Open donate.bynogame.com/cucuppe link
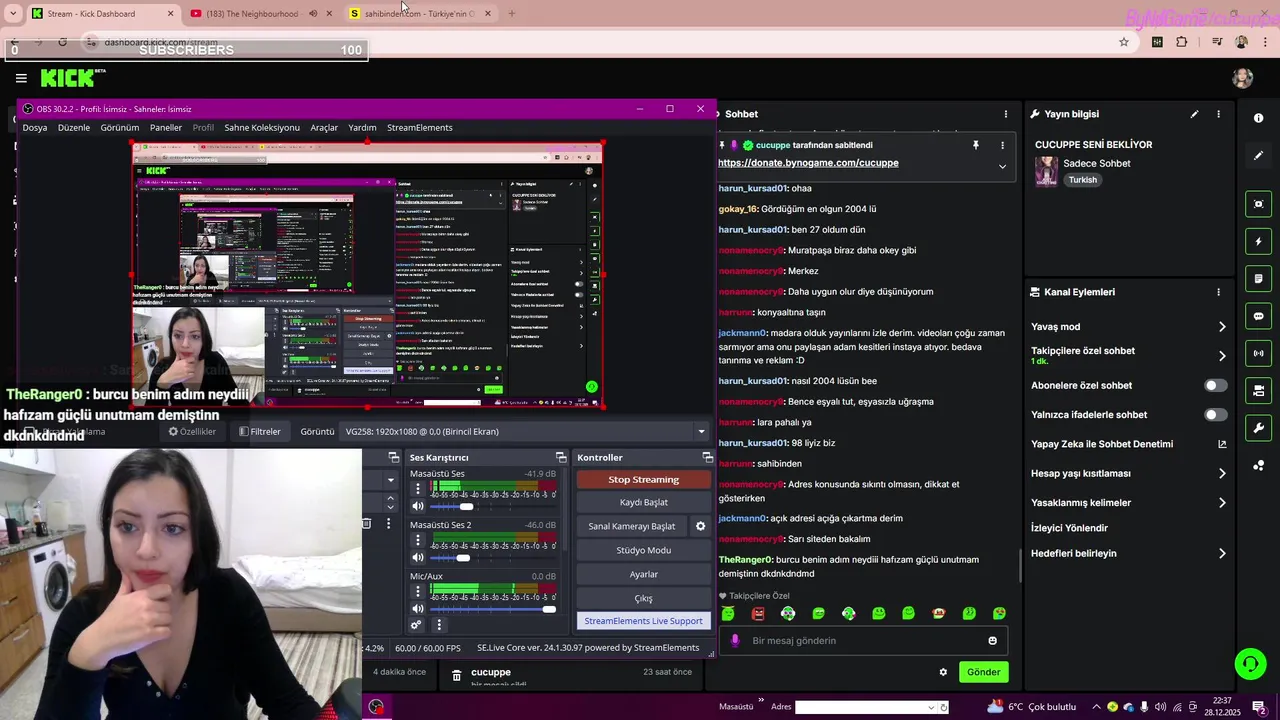The width and height of the screenshot is (1280, 720). click(808, 163)
